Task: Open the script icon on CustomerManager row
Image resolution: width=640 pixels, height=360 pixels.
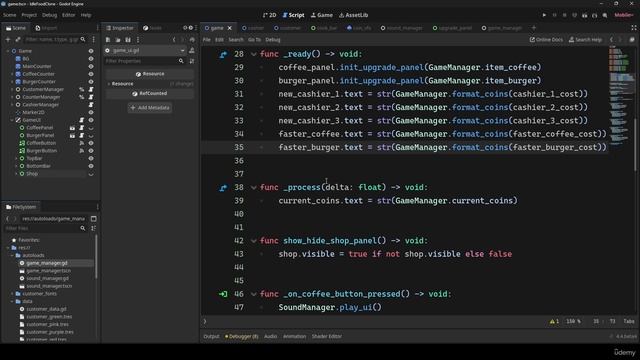Action: pyautogui.click(x=91, y=89)
